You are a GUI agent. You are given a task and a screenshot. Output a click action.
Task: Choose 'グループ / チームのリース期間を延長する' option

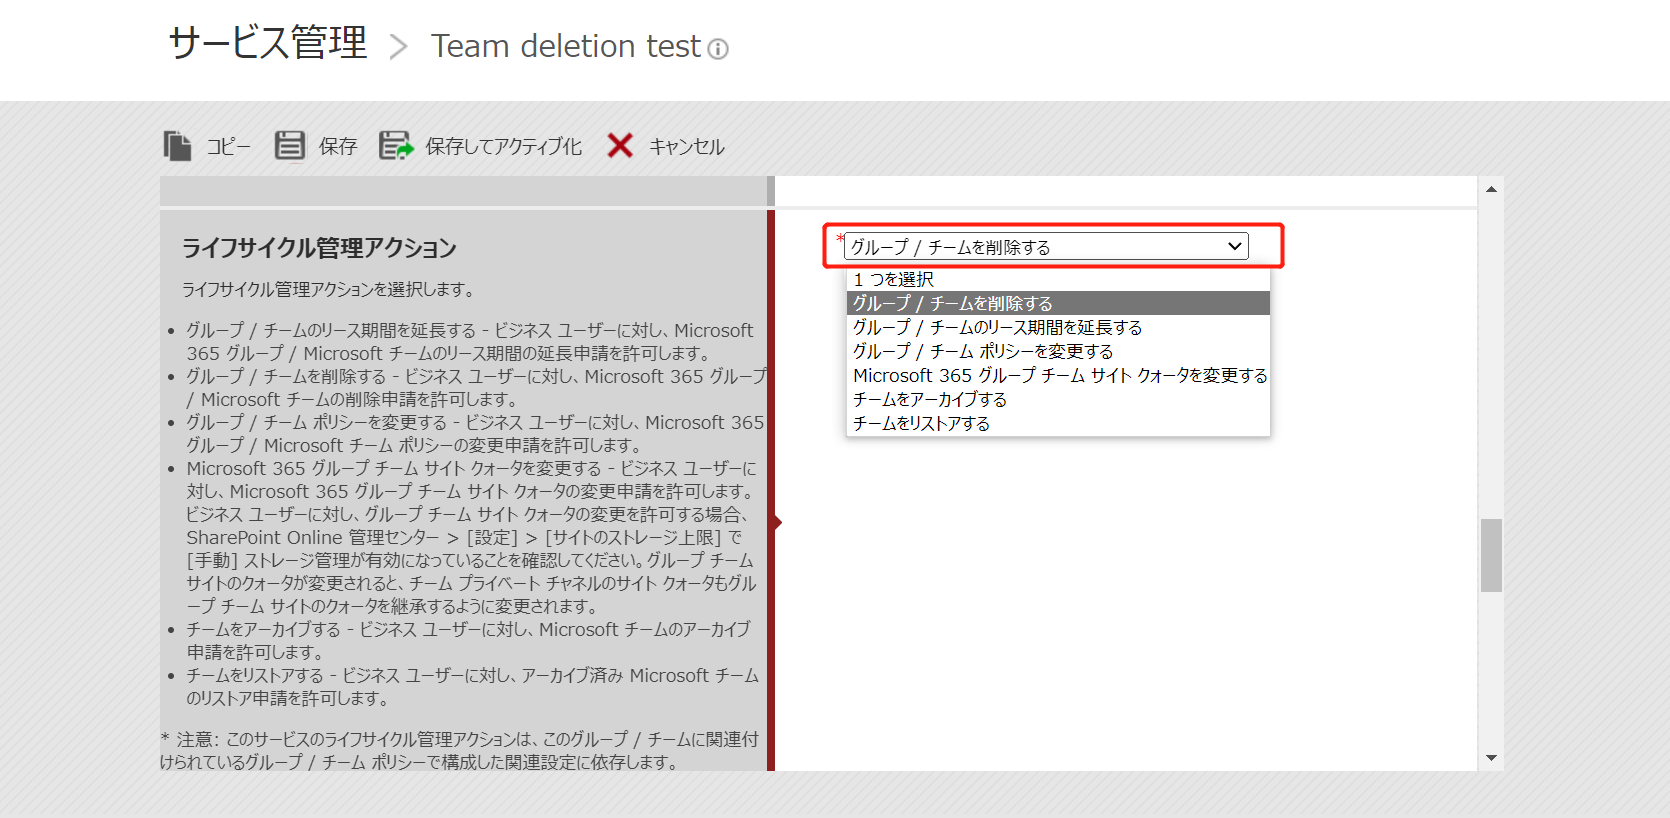click(x=997, y=327)
